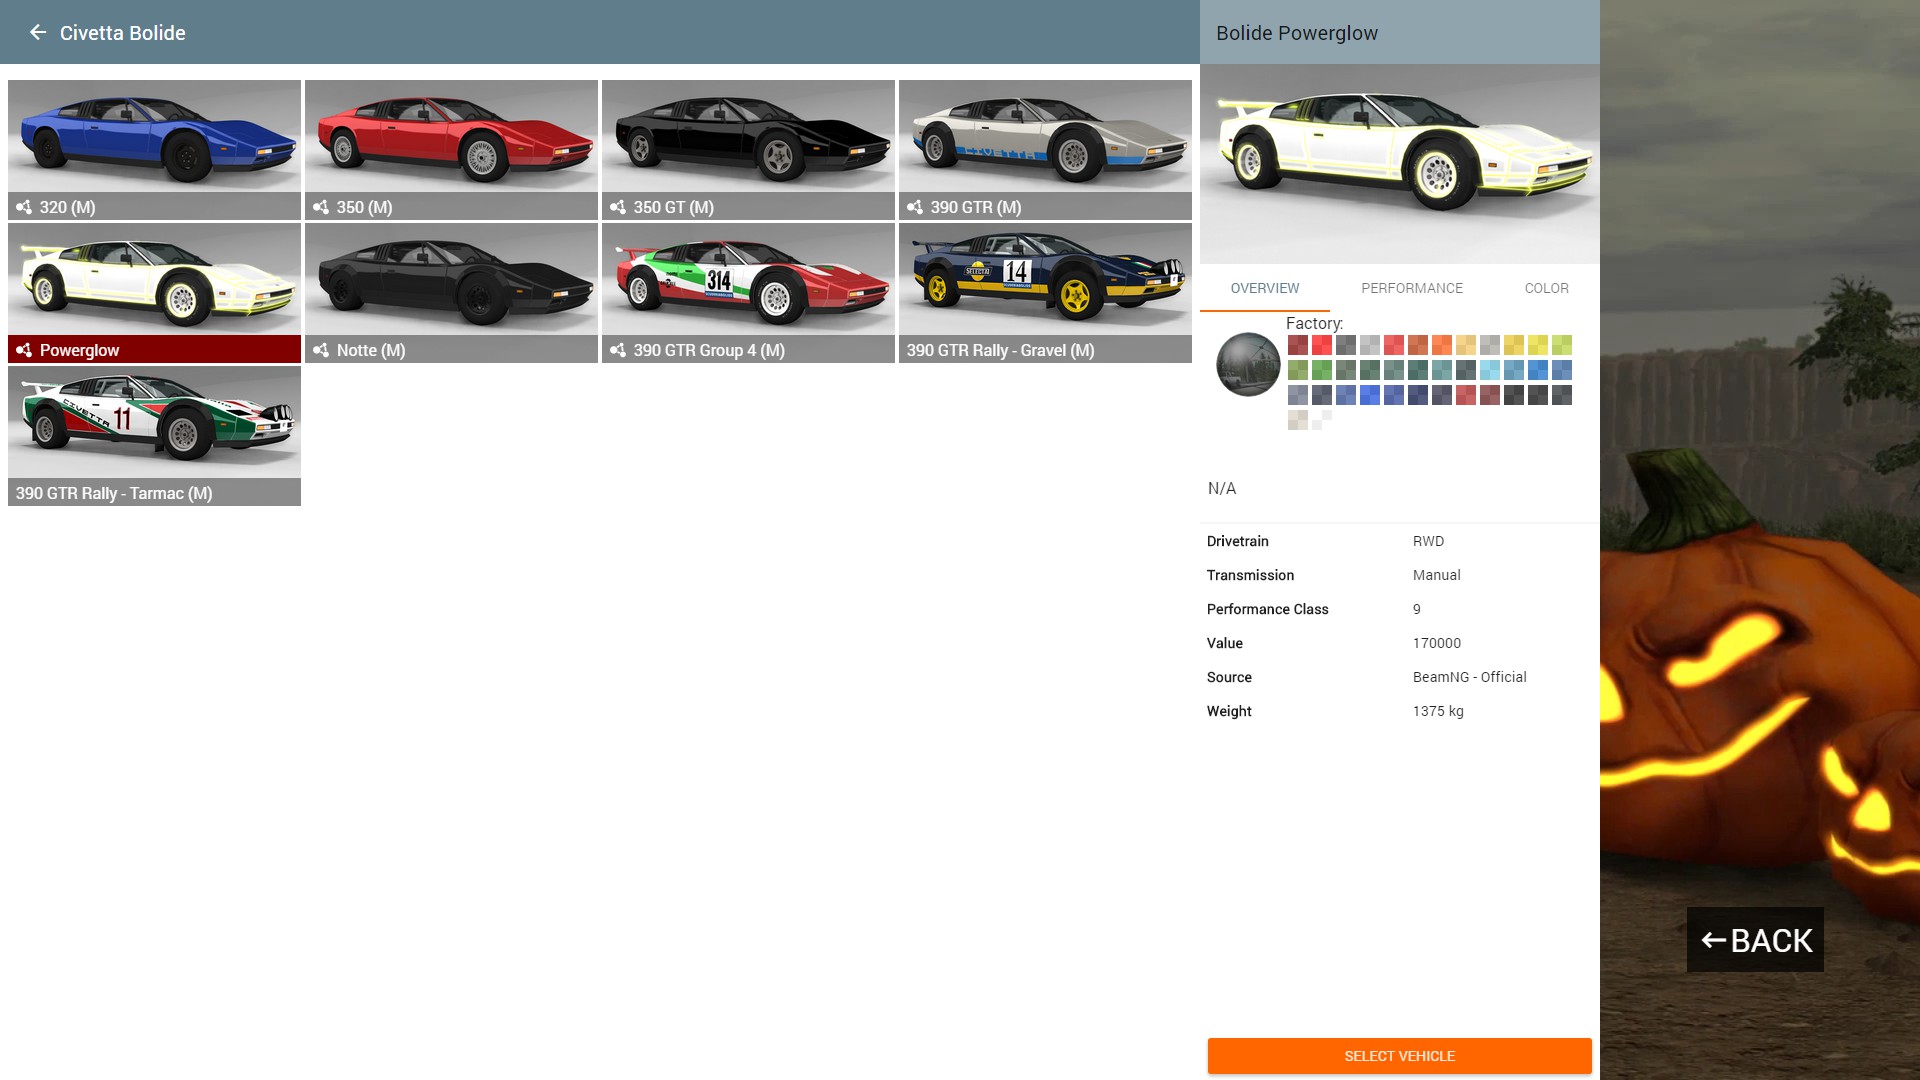Go to the Overview tab

pos(1264,288)
